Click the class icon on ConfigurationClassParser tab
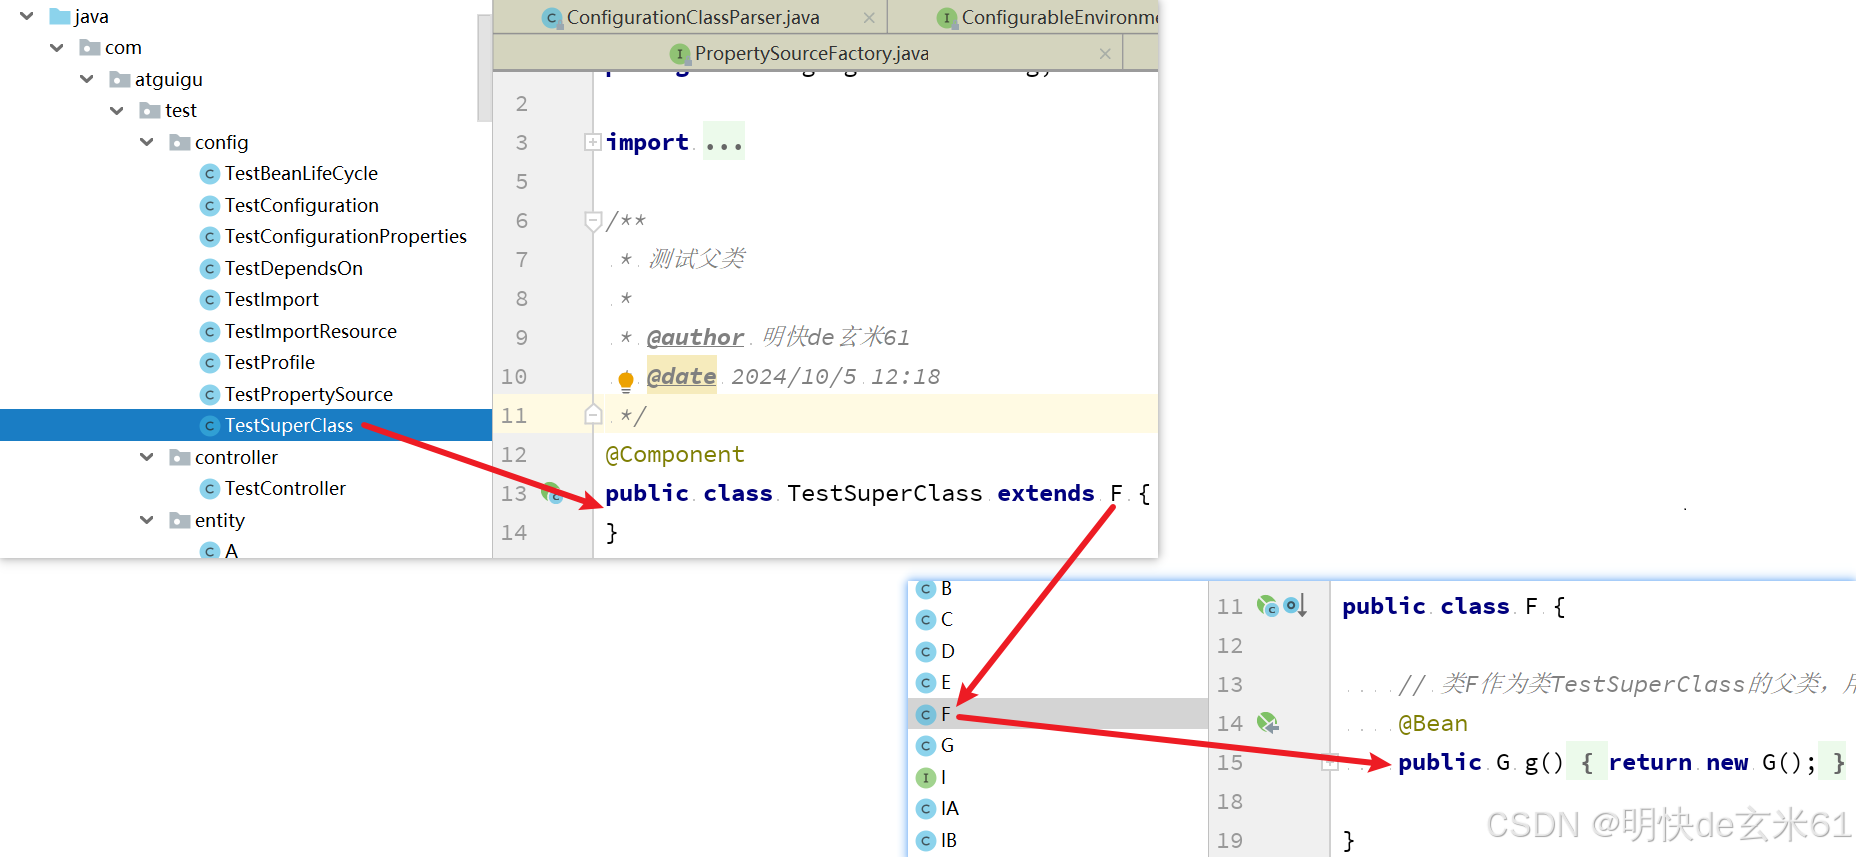The image size is (1856, 857). [x=551, y=18]
